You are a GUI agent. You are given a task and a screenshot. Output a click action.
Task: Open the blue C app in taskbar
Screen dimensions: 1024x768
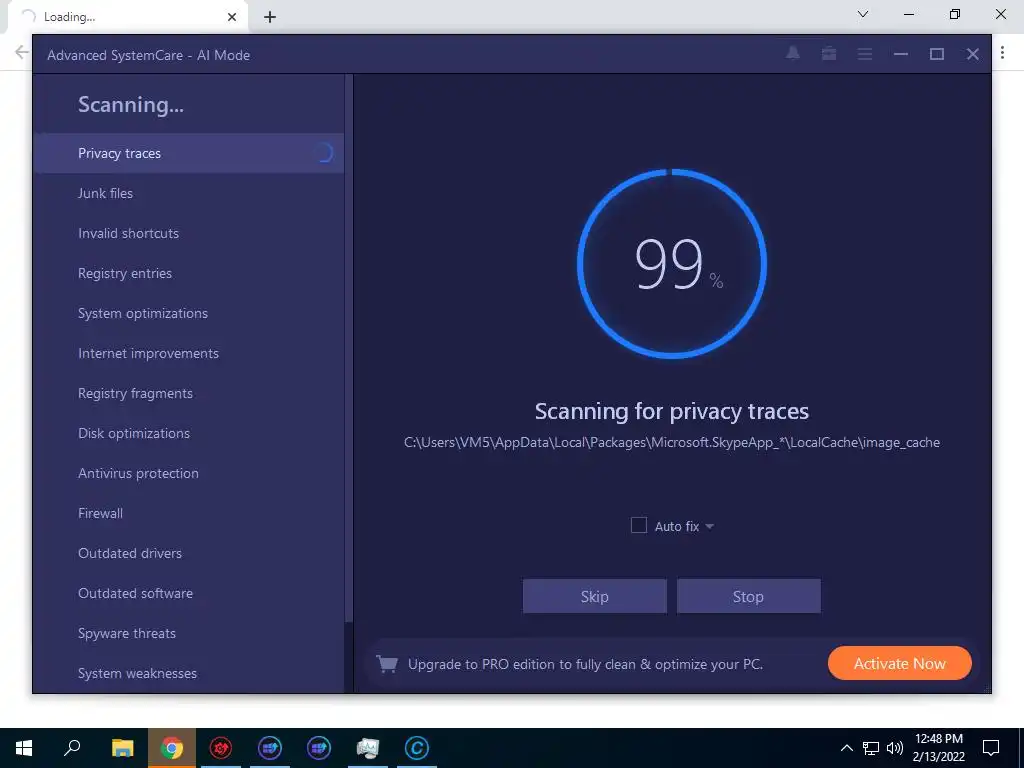coord(417,748)
